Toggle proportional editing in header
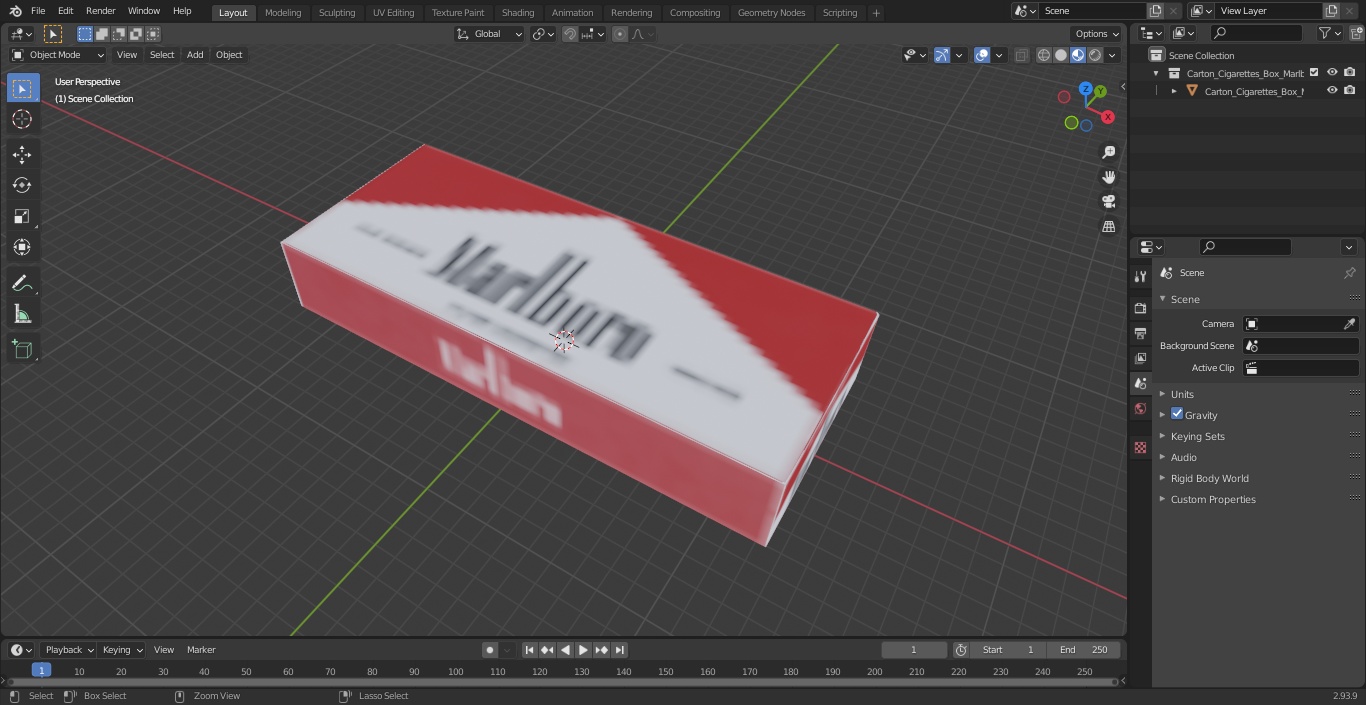This screenshot has width=1366, height=705. [x=620, y=34]
